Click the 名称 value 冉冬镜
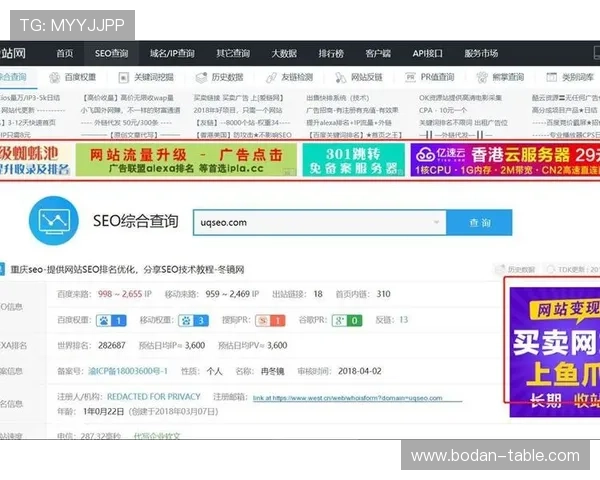The image size is (600, 480). (x=272, y=371)
